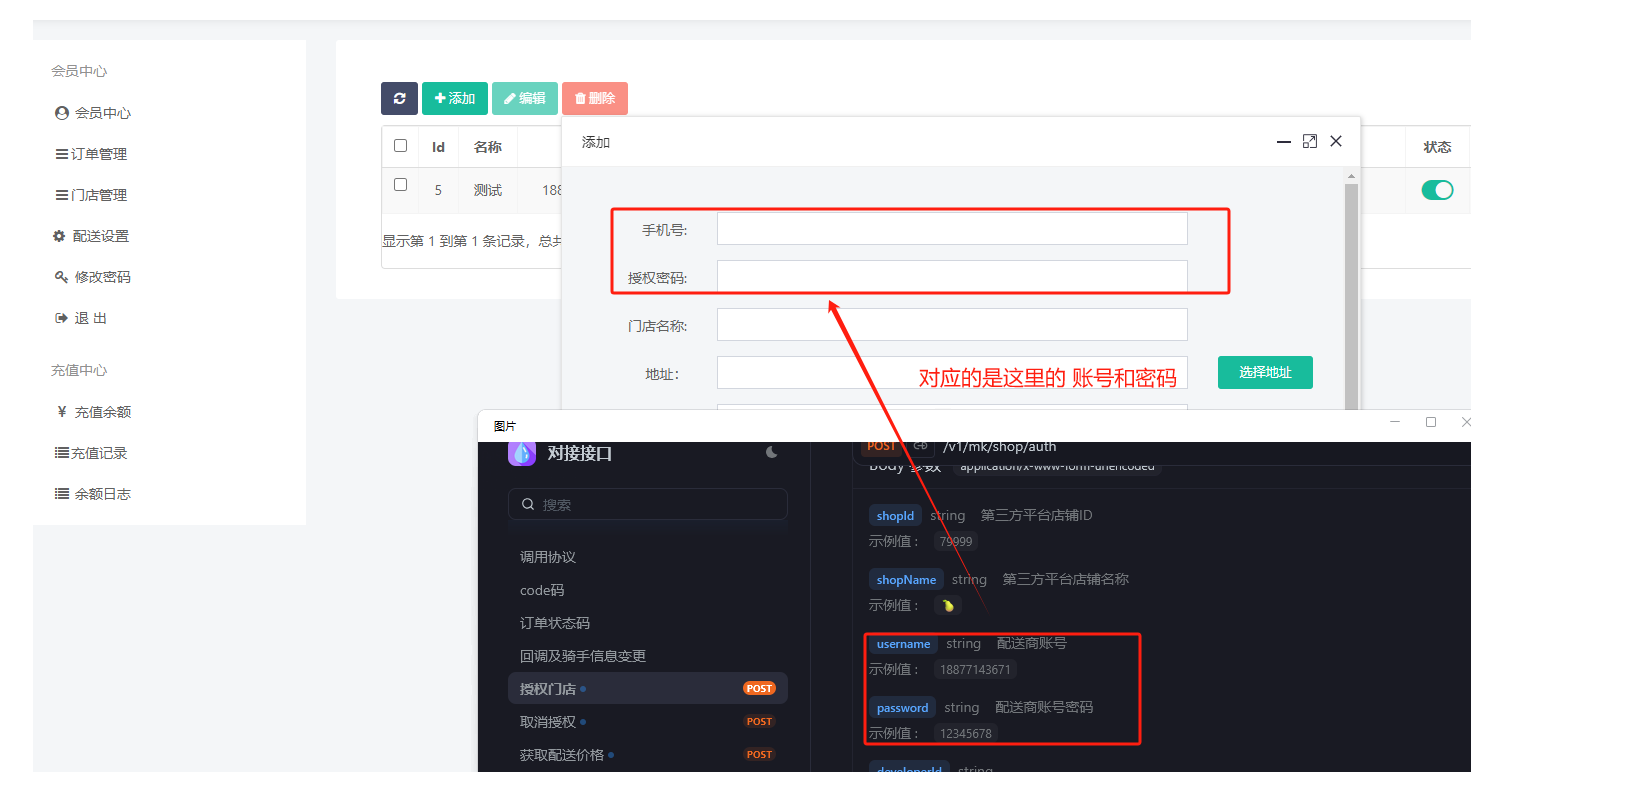Click the refresh icon button in toolbar
The width and height of the screenshot is (1643, 794).
pyautogui.click(x=399, y=98)
